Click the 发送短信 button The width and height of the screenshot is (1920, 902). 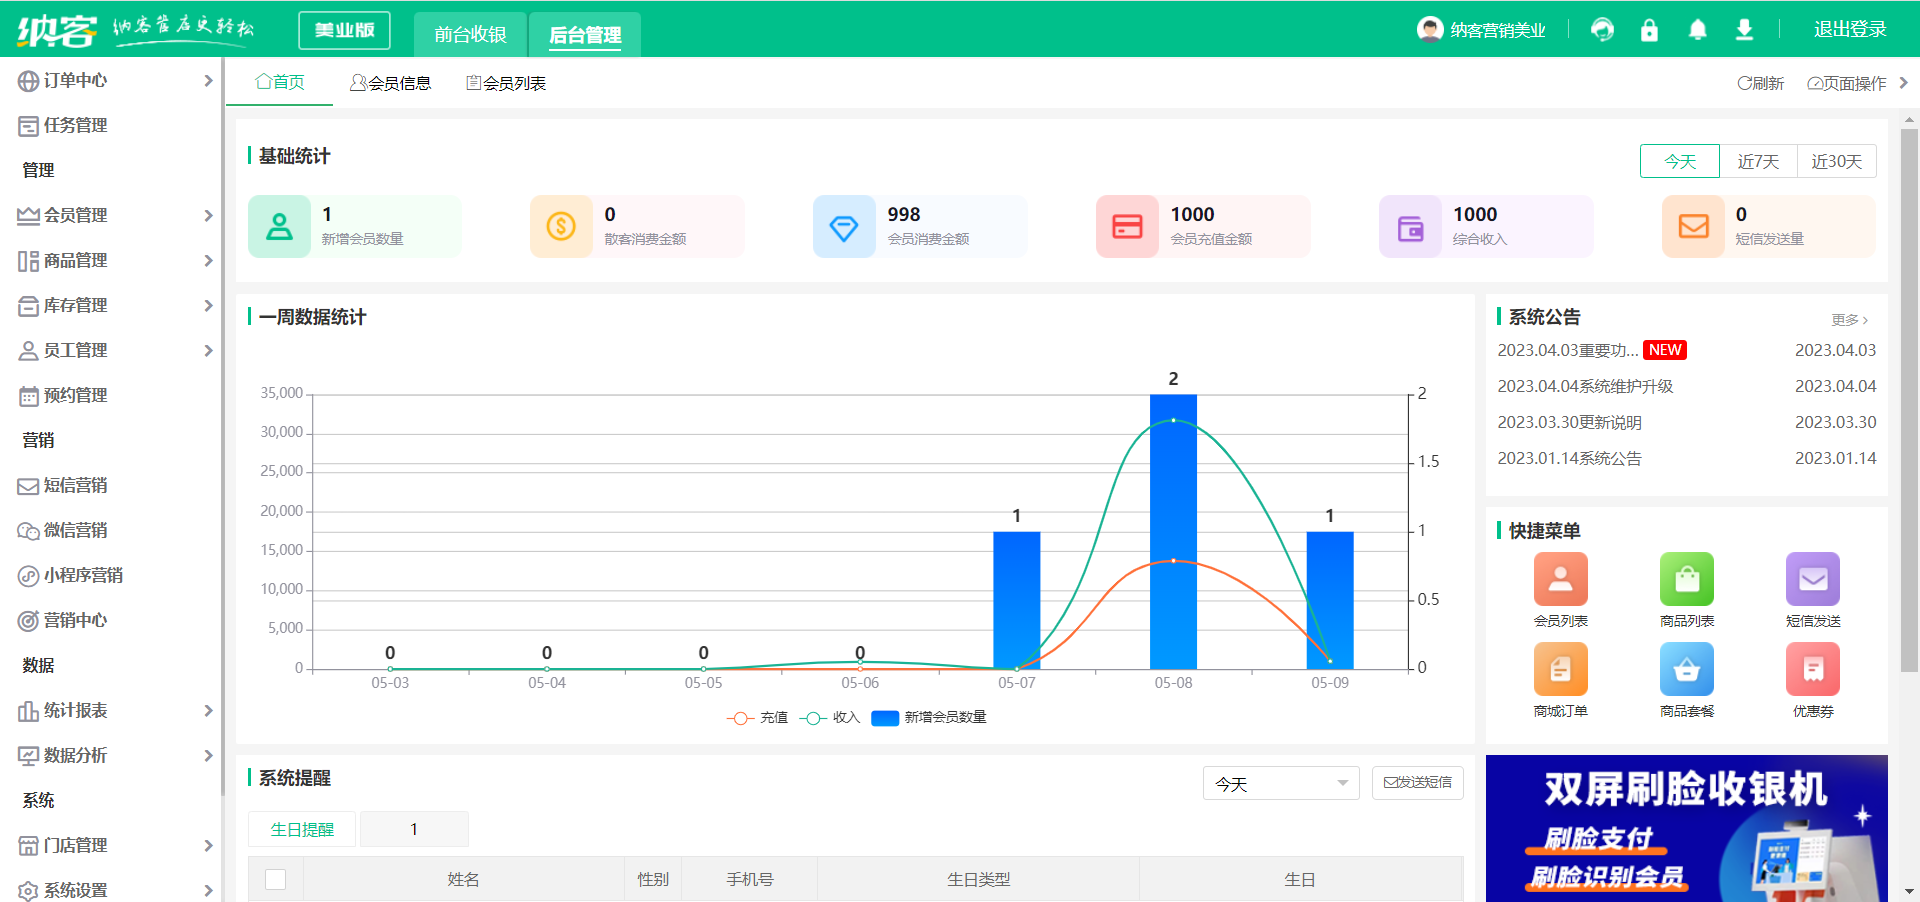pyautogui.click(x=1417, y=783)
